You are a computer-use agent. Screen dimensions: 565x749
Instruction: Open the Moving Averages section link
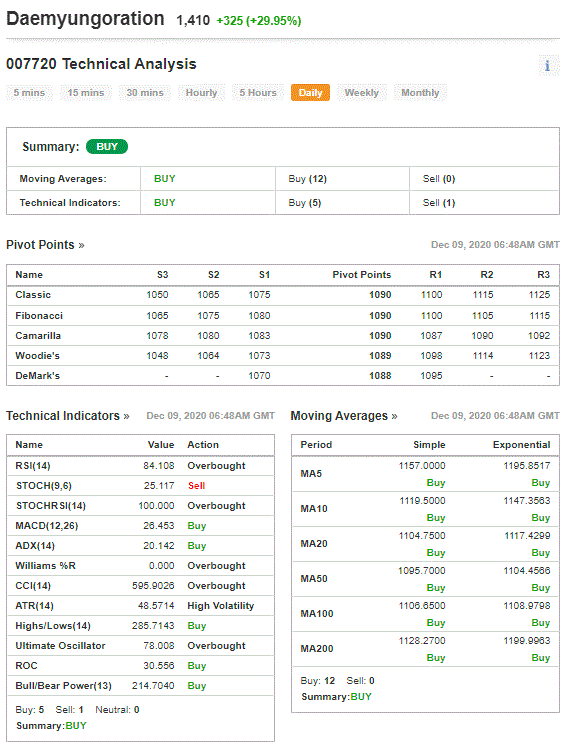tap(344, 416)
